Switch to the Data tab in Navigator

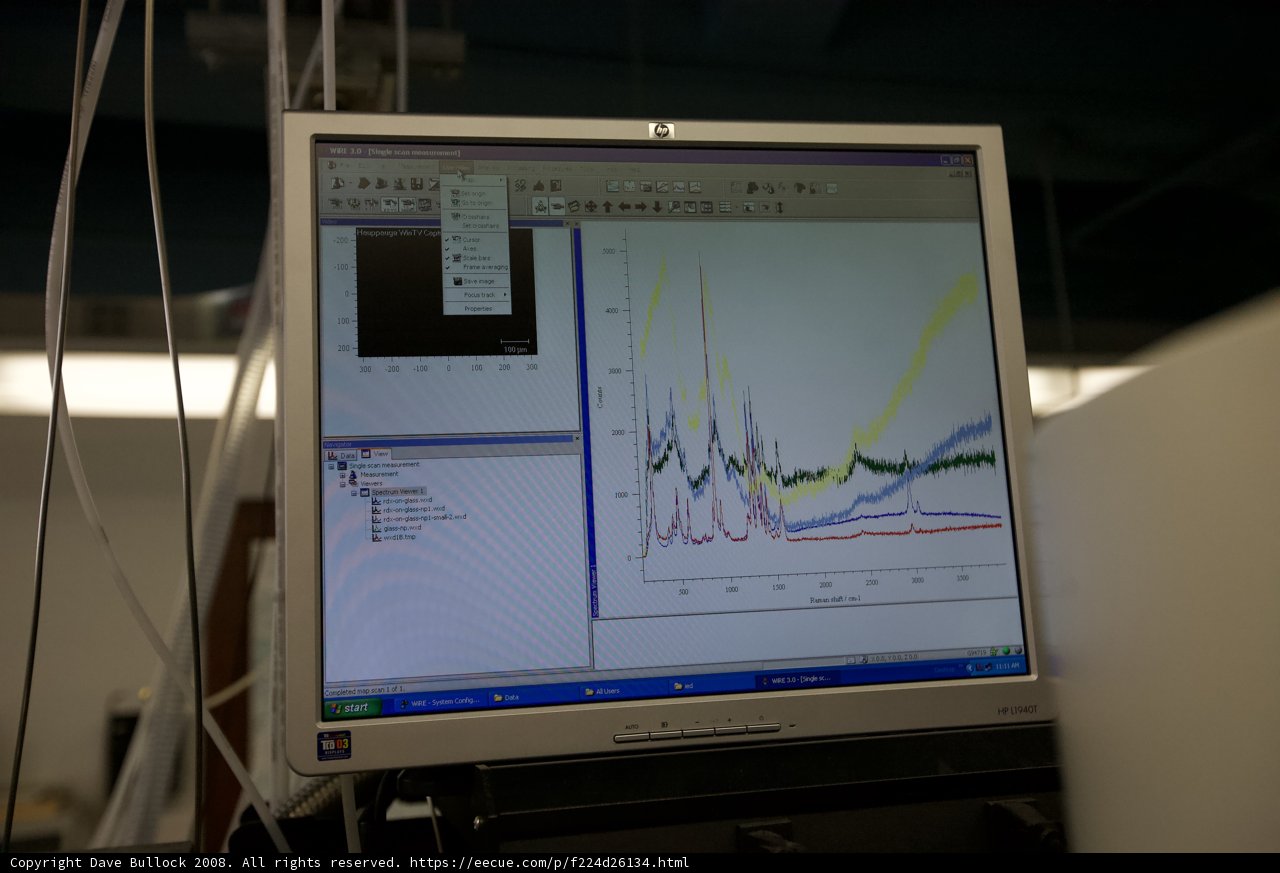coord(341,455)
